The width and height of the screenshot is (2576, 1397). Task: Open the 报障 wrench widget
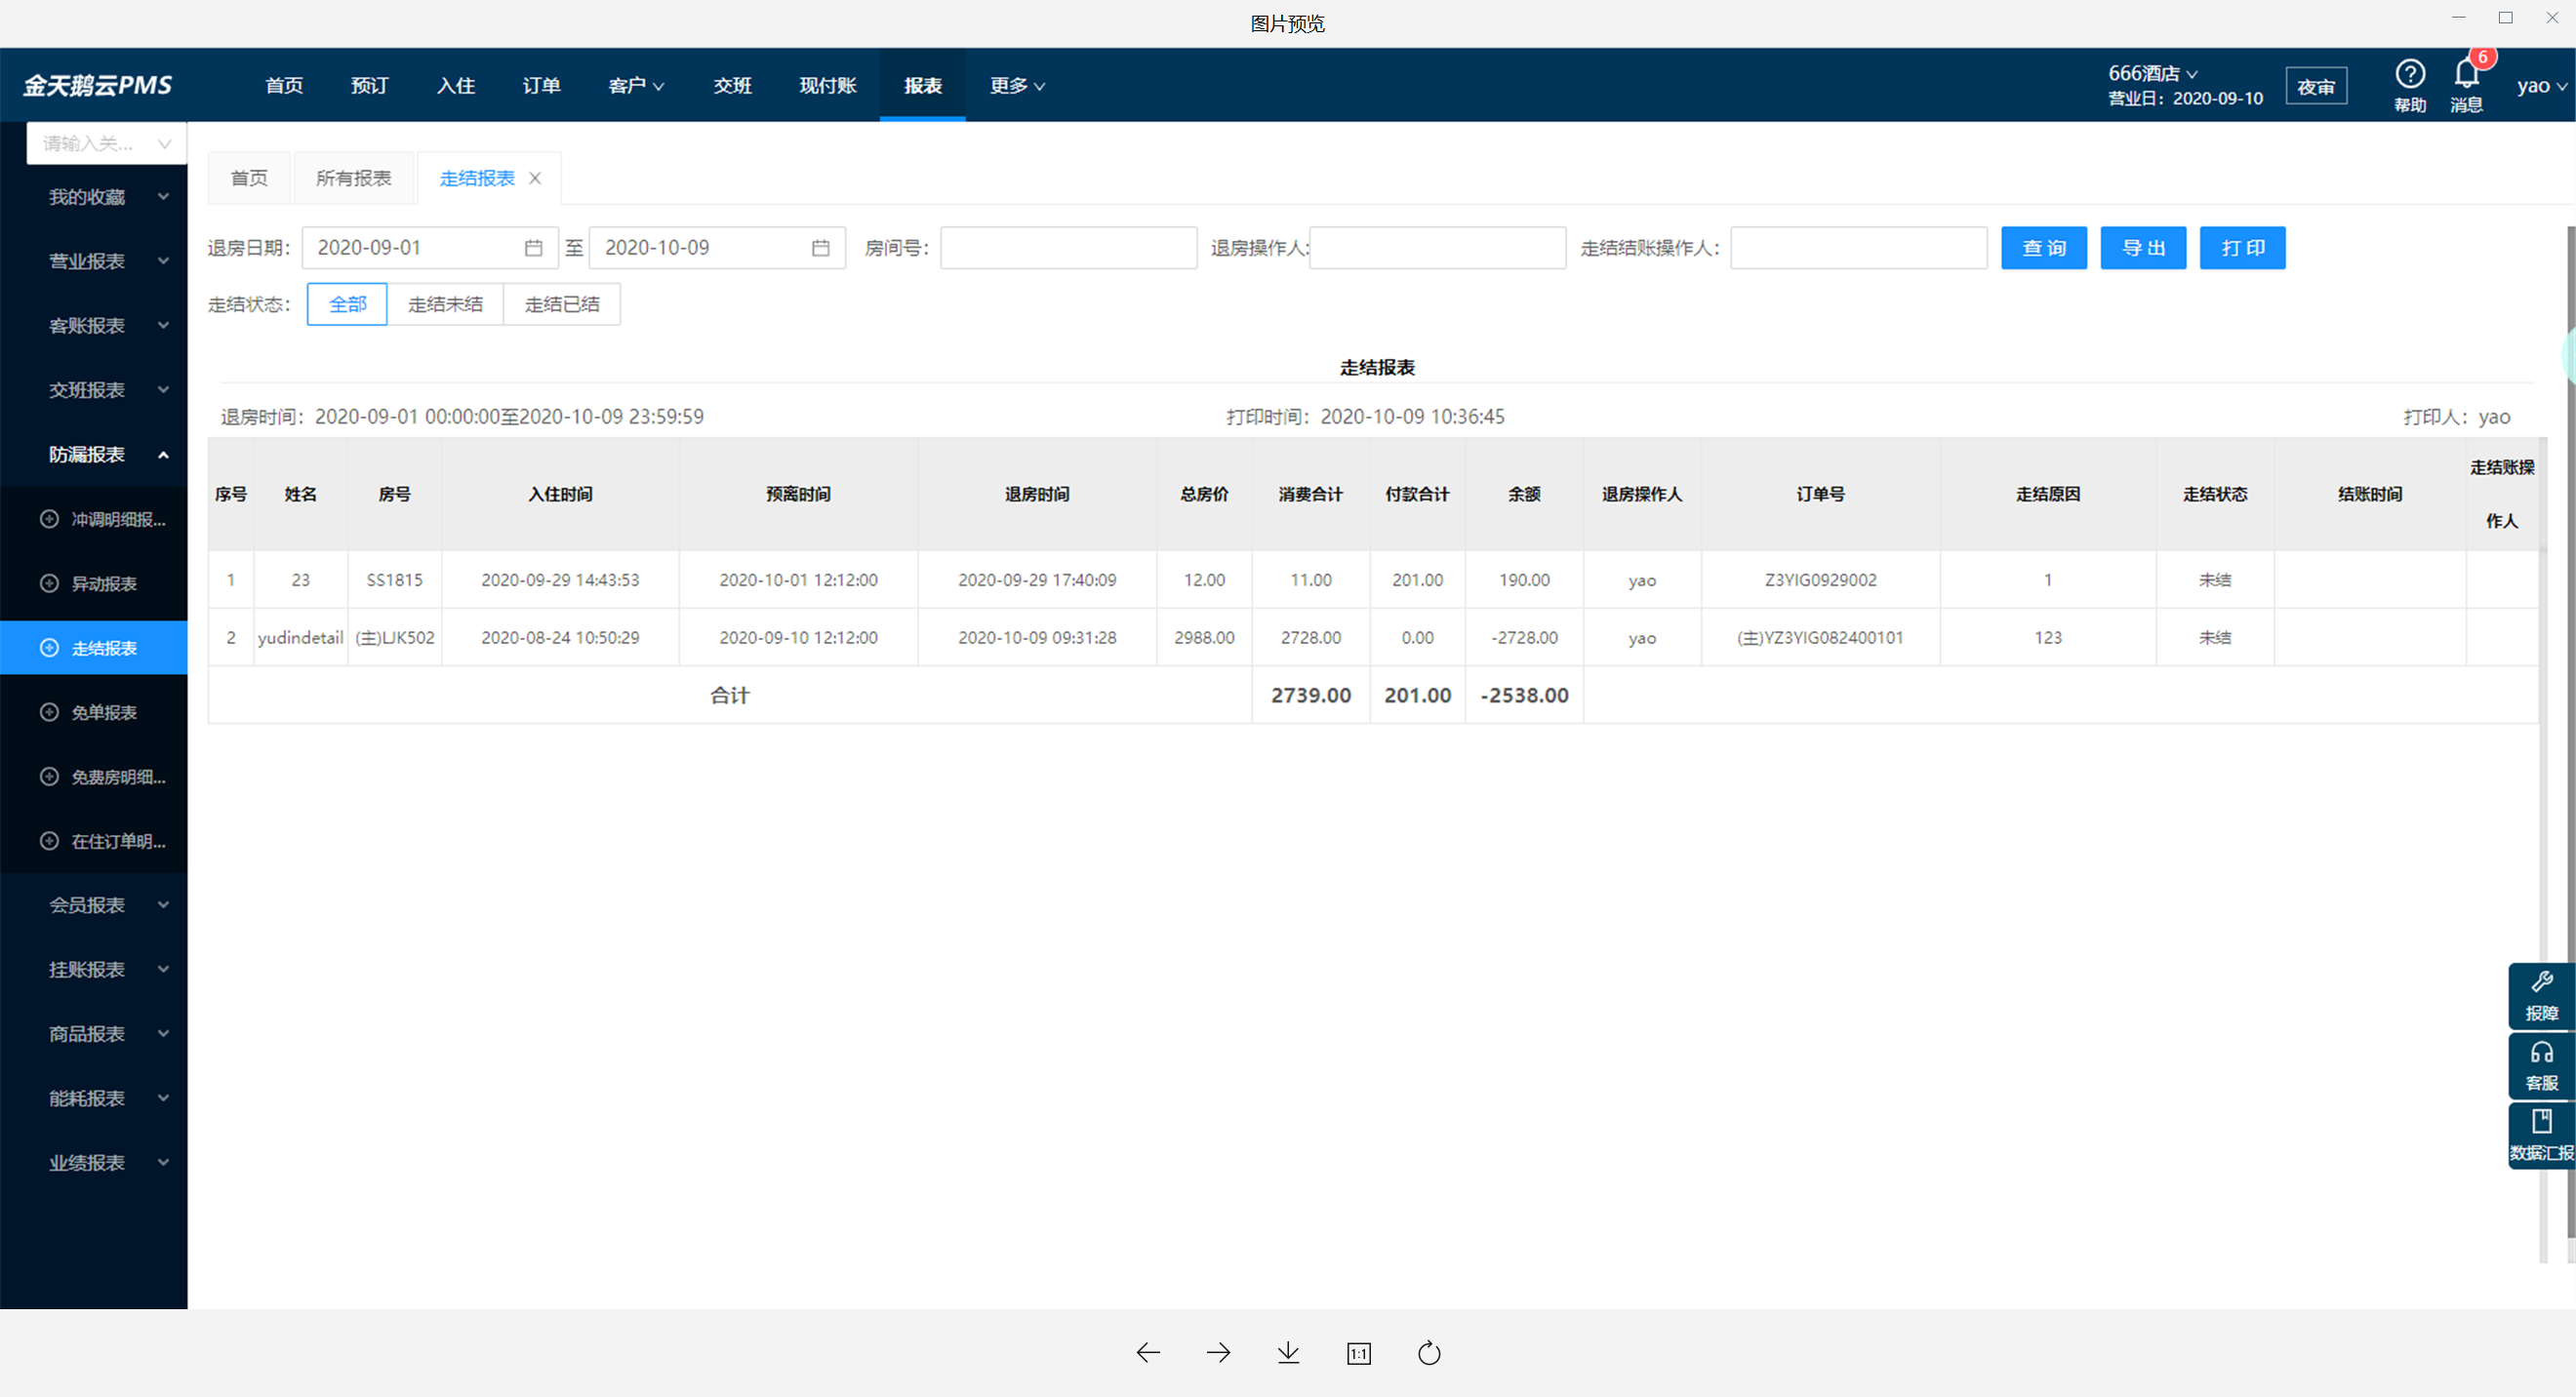tap(2541, 995)
